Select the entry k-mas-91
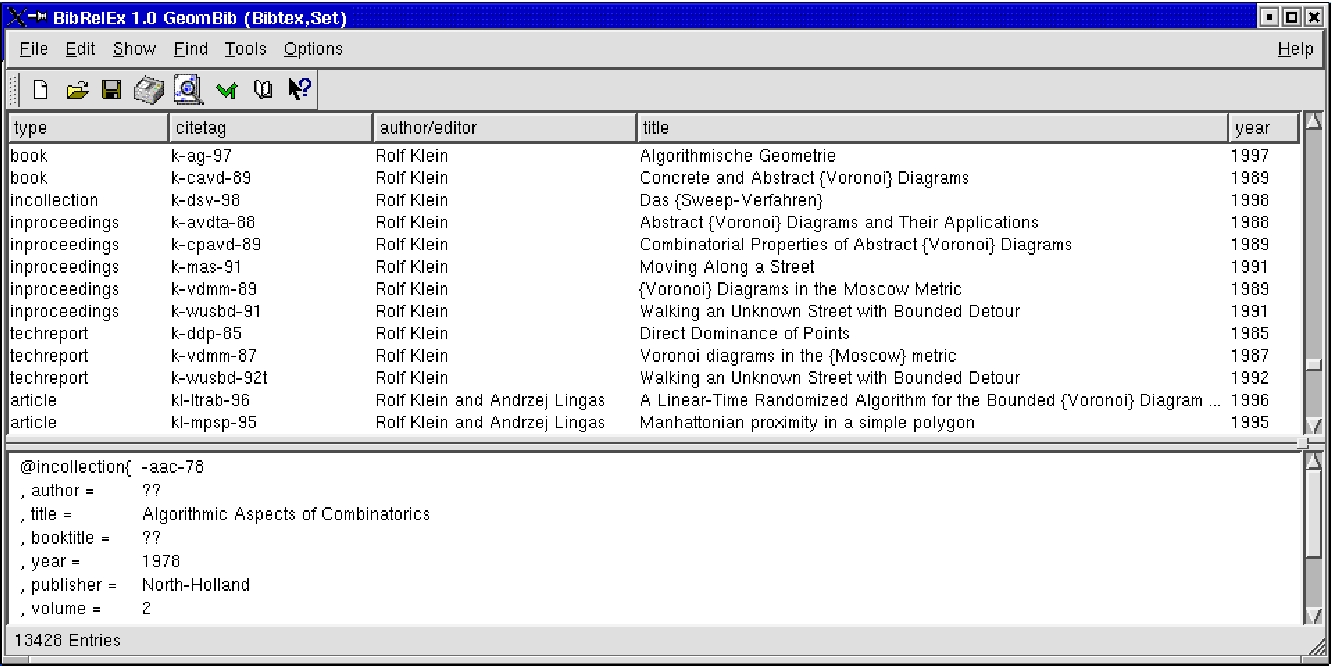The width and height of the screenshot is (1332, 666). coord(654,267)
